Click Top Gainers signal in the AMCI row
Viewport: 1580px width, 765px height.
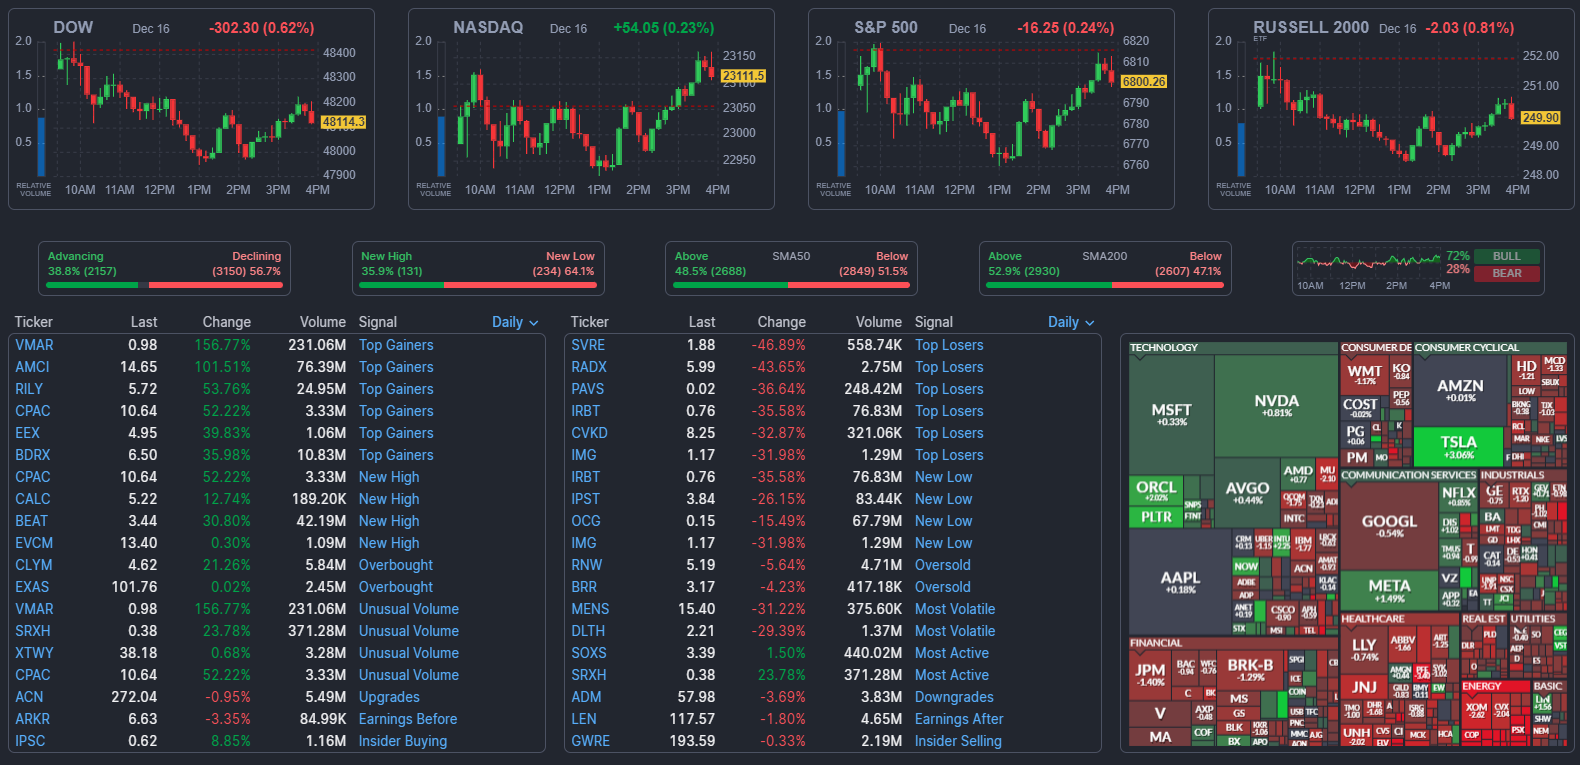396,367
